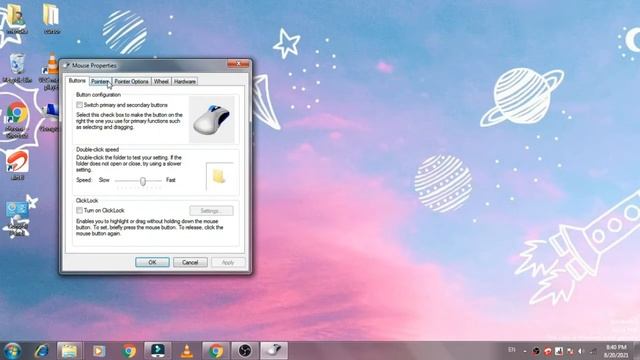The width and height of the screenshot is (640, 360).
Task: Click the volume speaker tray icon
Action: (582, 351)
